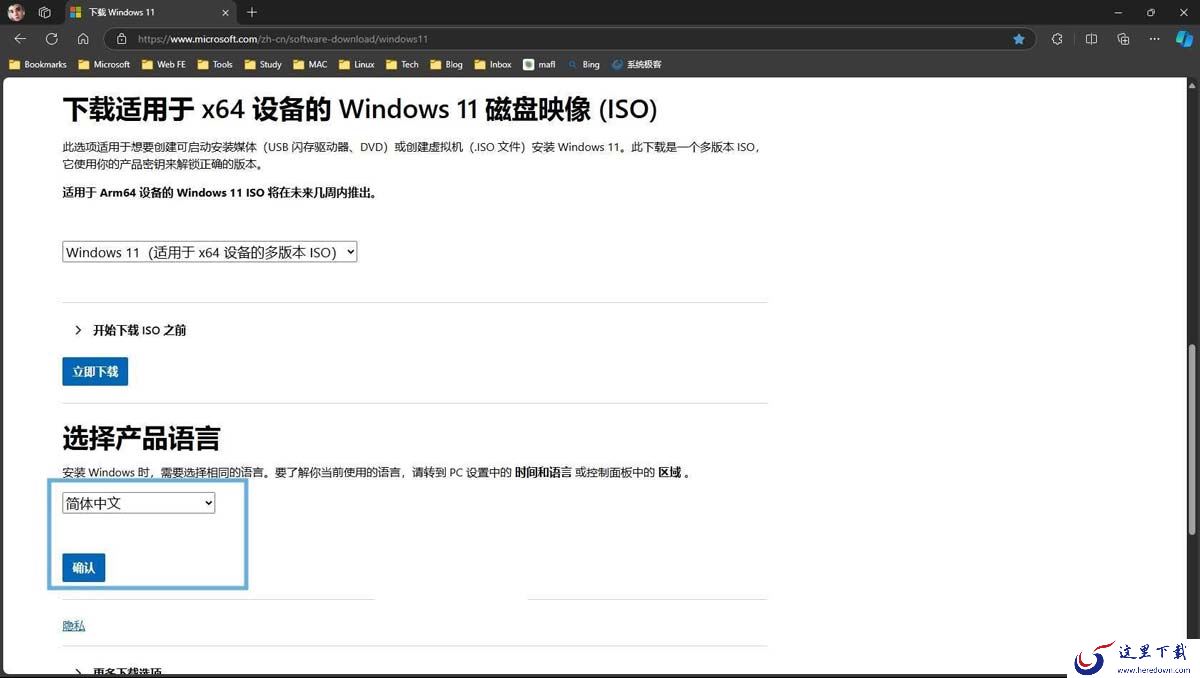The width and height of the screenshot is (1200, 678).
Task: Open the Edge profile avatar
Action: click(16, 12)
